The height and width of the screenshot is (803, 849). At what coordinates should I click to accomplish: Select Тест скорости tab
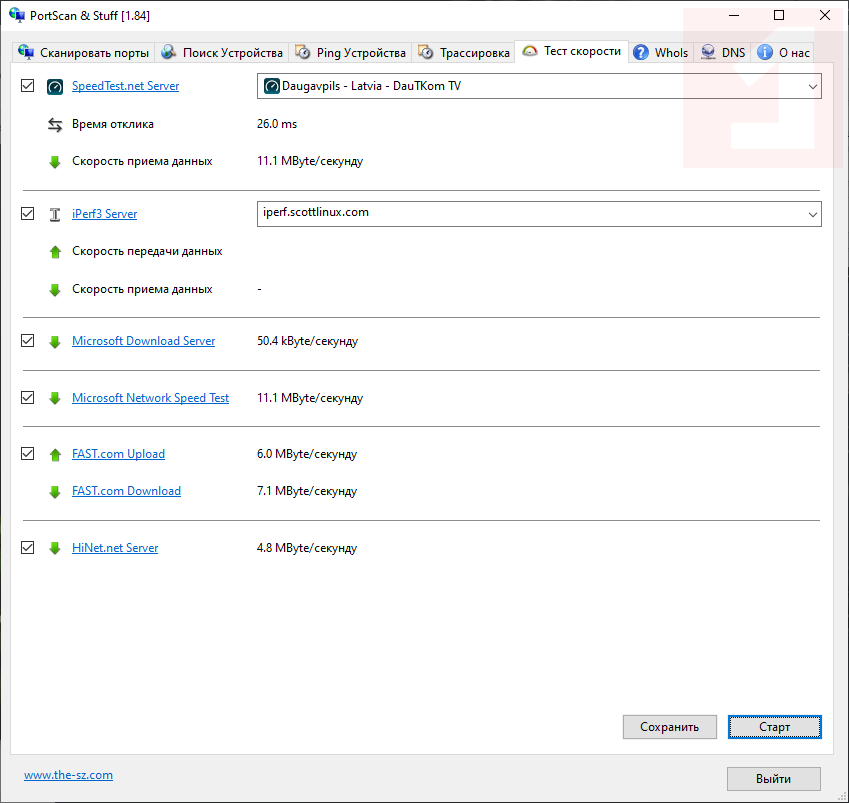pyautogui.click(x=572, y=51)
